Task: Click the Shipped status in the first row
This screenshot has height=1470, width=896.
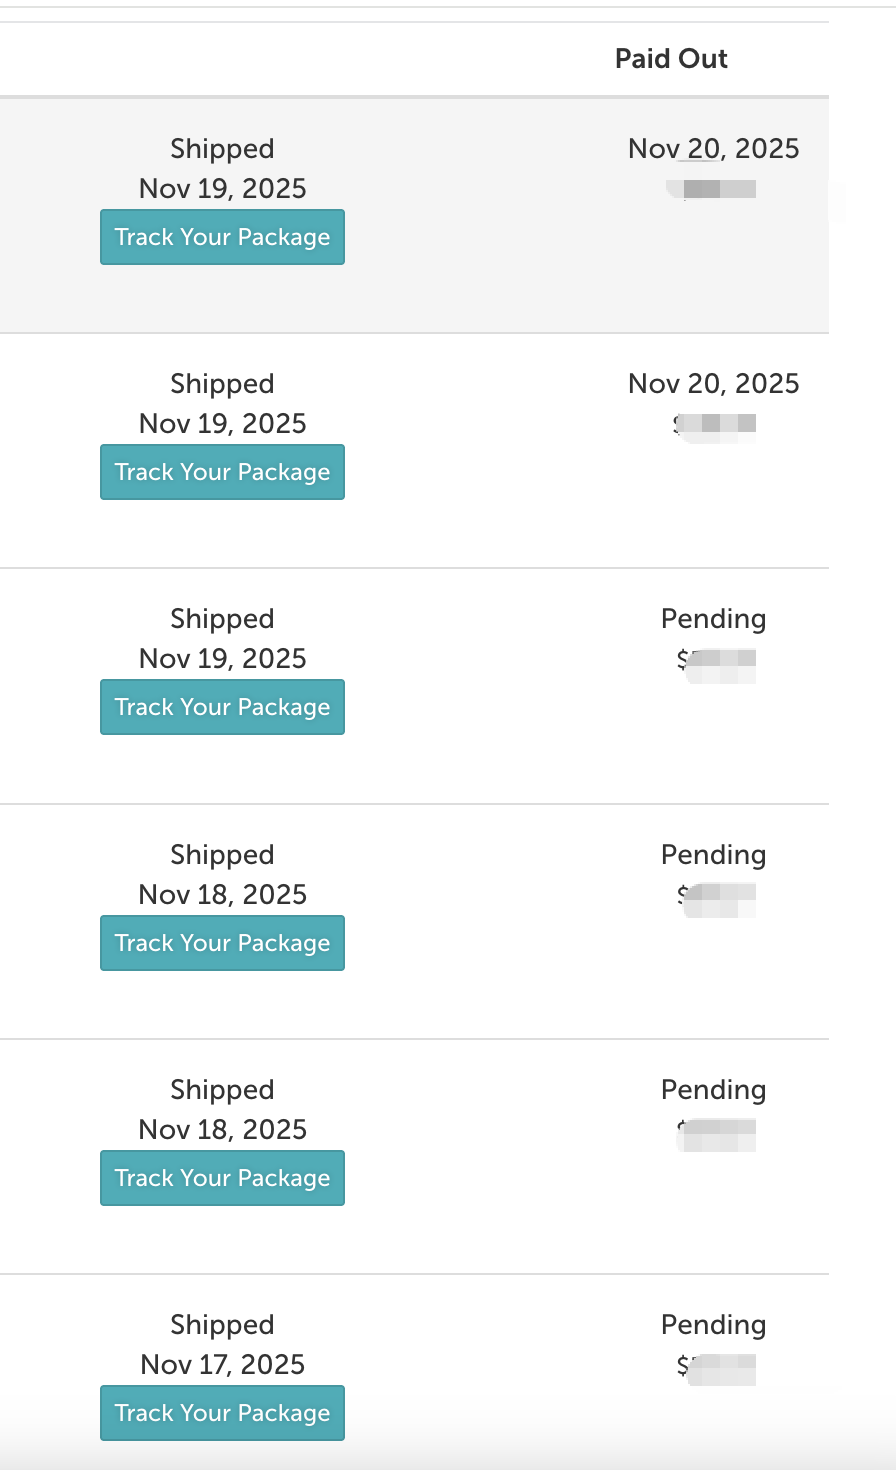Action: (222, 149)
